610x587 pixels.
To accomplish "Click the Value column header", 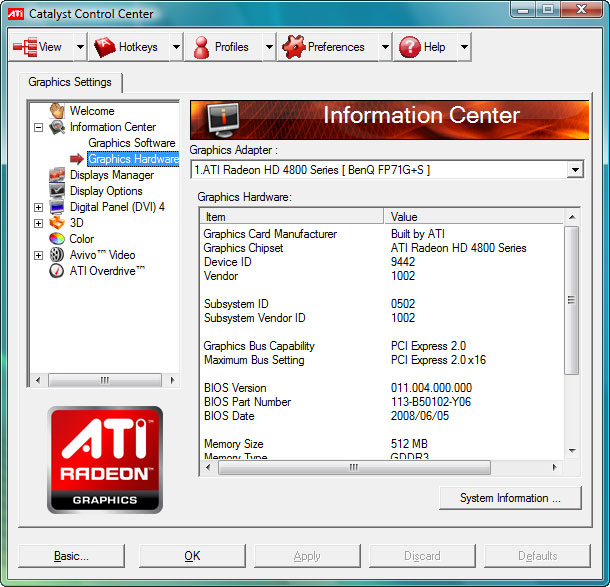I will click(474, 217).
